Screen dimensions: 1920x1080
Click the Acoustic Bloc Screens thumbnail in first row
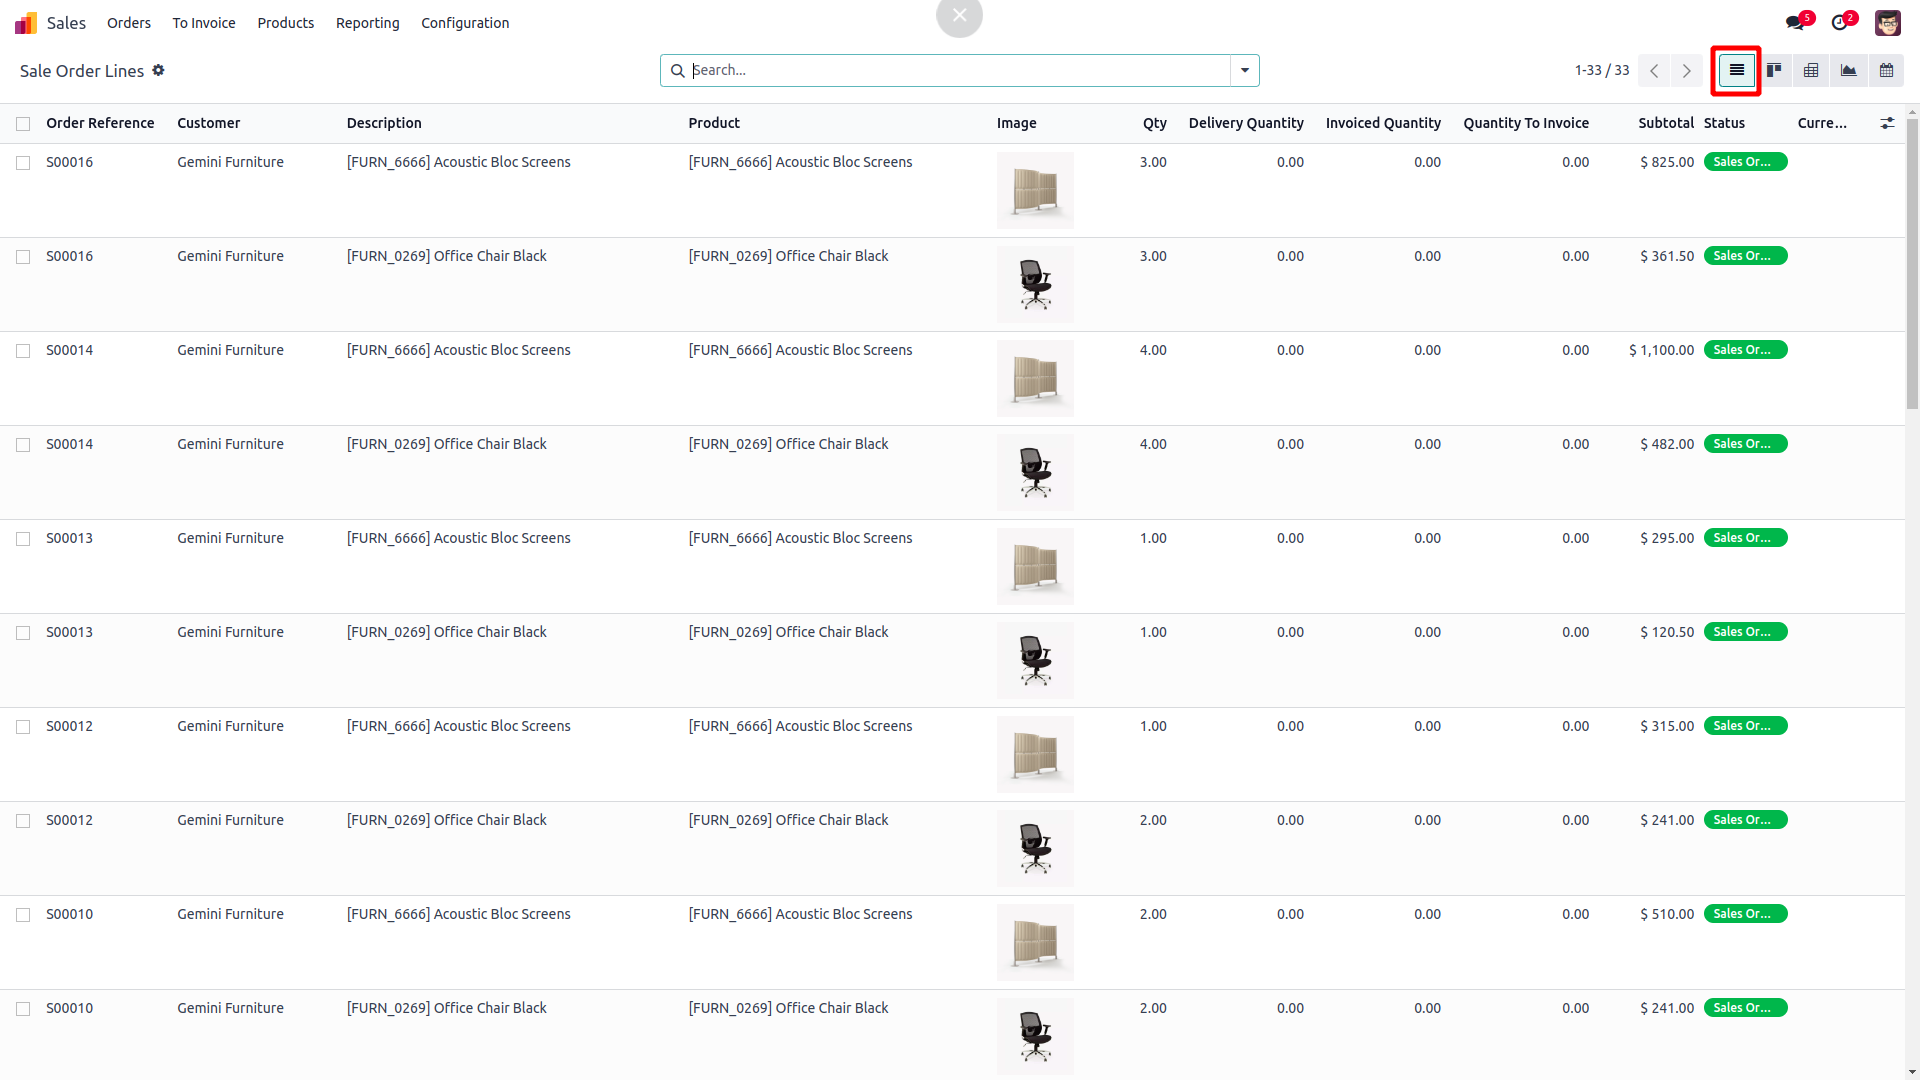coord(1035,190)
